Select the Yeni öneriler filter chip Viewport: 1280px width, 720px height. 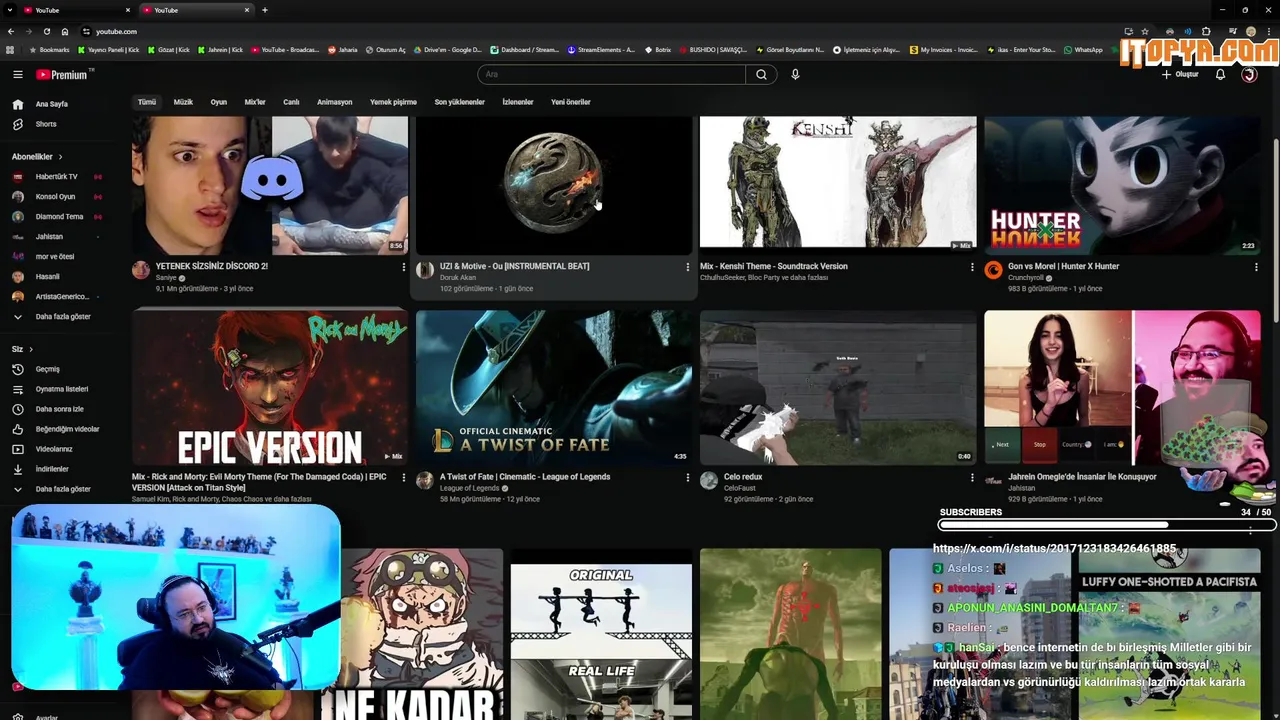point(571,102)
